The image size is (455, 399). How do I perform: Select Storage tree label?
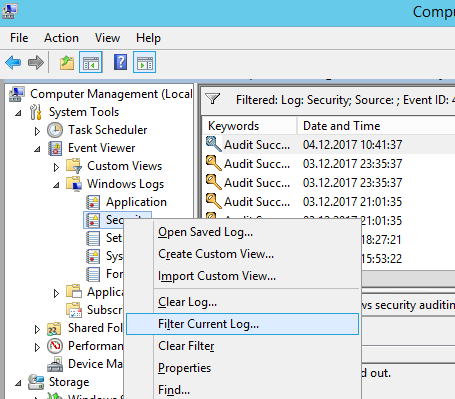pyautogui.click(x=69, y=382)
